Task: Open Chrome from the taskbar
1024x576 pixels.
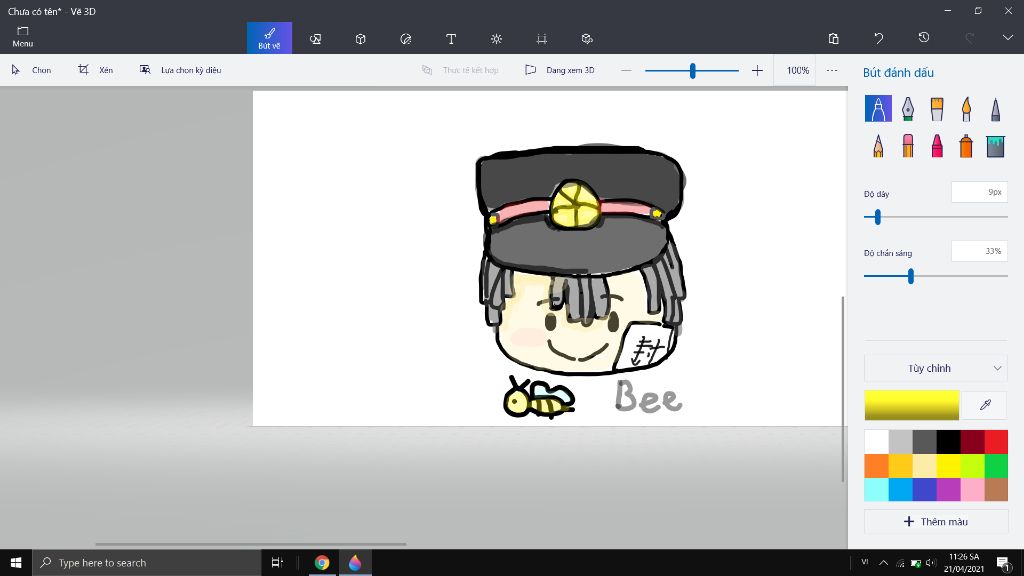Action: coord(321,562)
